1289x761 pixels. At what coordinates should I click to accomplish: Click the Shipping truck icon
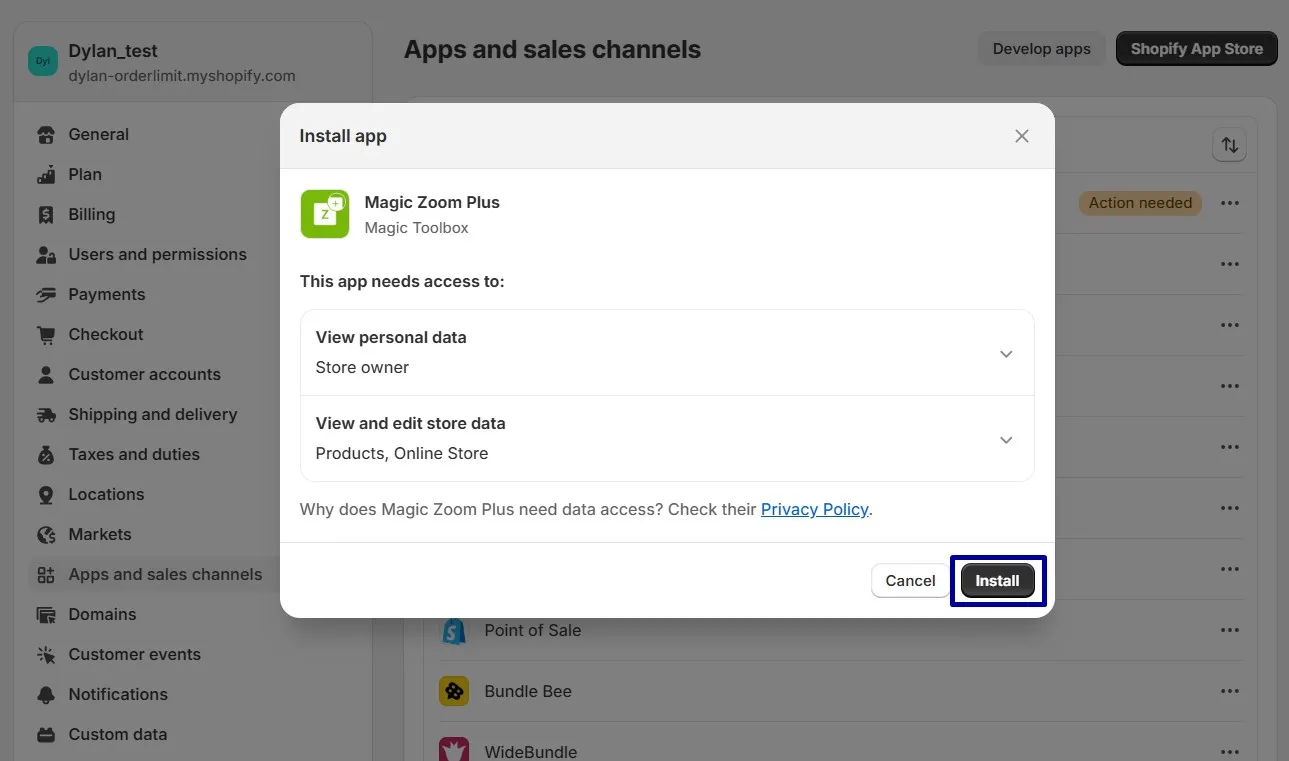tap(46, 414)
